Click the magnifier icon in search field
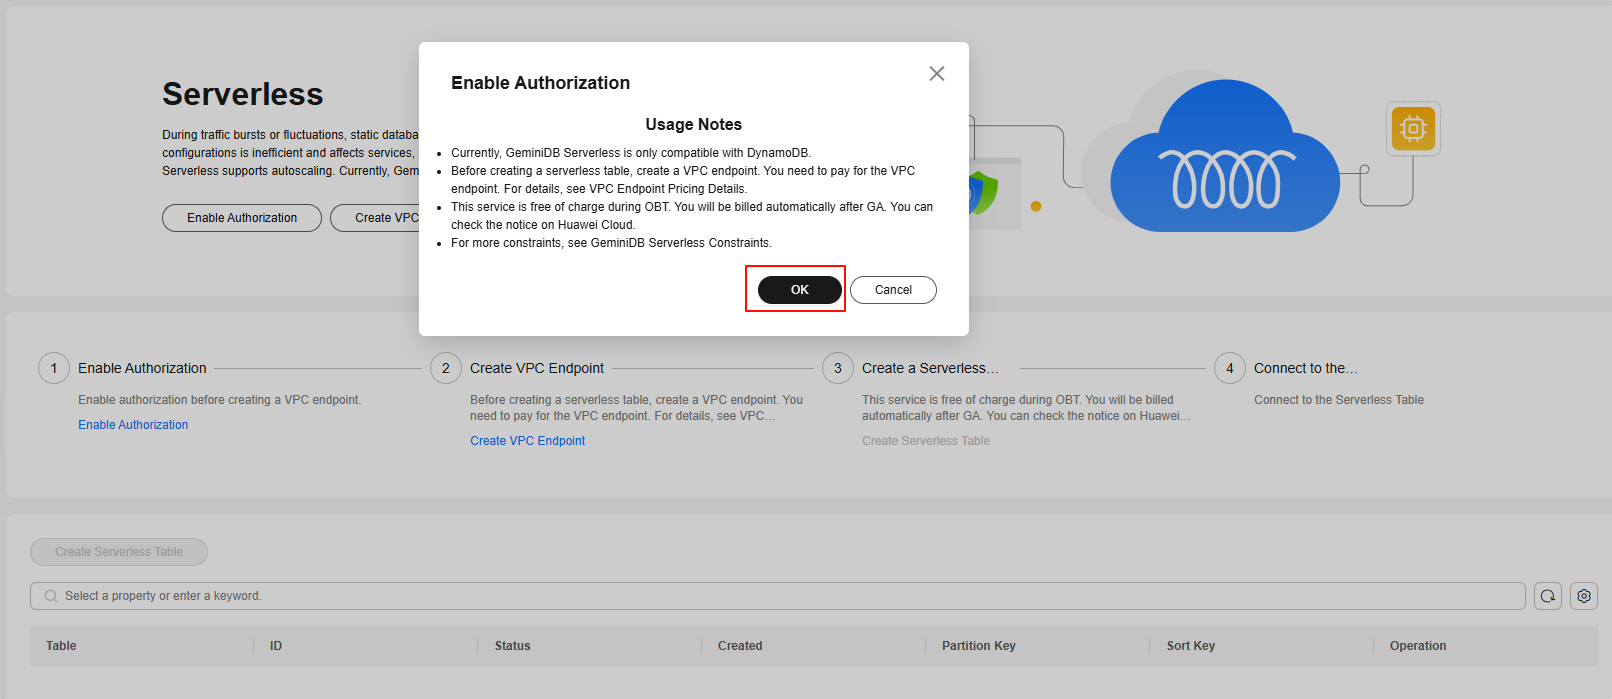The height and width of the screenshot is (699, 1612). (x=51, y=596)
